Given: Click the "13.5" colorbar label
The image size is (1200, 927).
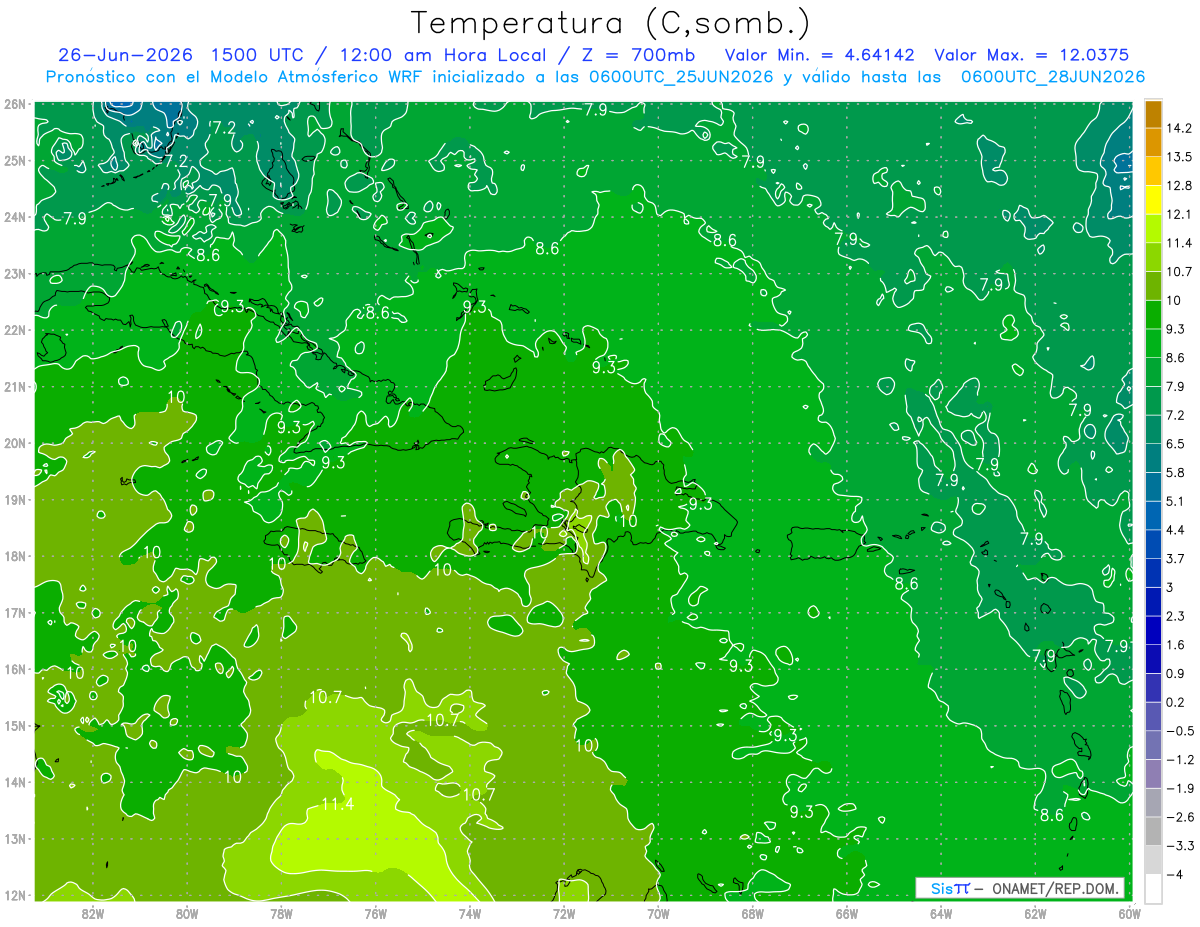Looking at the screenshot, I should [1179, 156].
